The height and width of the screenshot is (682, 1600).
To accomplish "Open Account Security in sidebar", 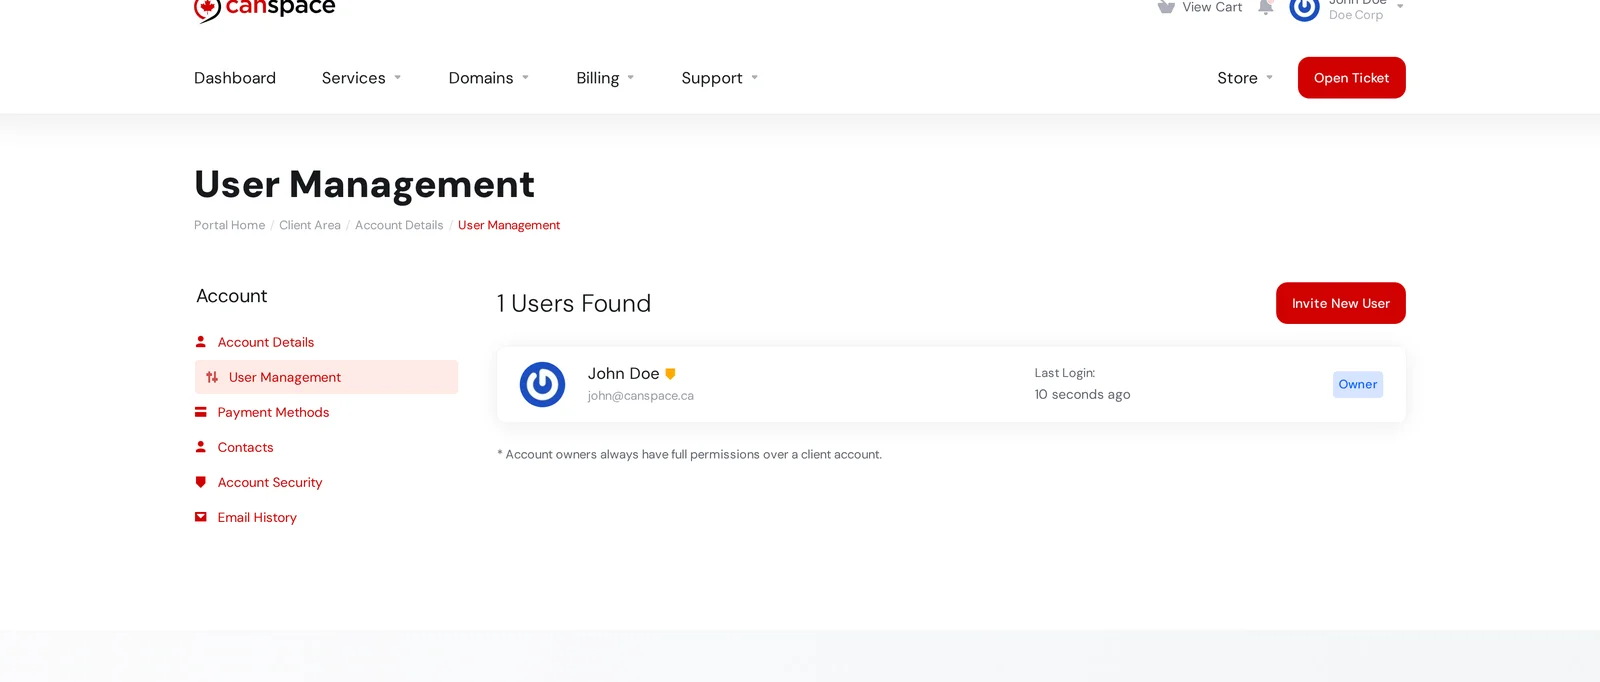I will pyautogui.click(x=270, y=482).
